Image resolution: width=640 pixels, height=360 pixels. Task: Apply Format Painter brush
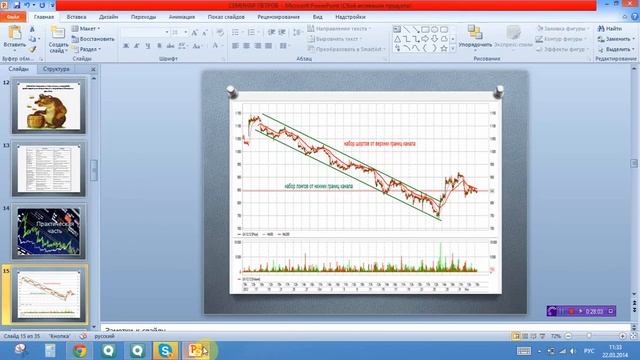[32, 50]
